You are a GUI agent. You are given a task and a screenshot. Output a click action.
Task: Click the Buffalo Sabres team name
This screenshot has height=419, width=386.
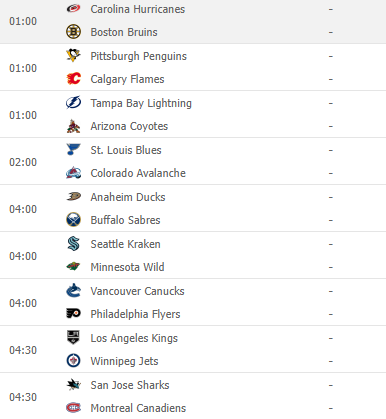click(125, 220)
